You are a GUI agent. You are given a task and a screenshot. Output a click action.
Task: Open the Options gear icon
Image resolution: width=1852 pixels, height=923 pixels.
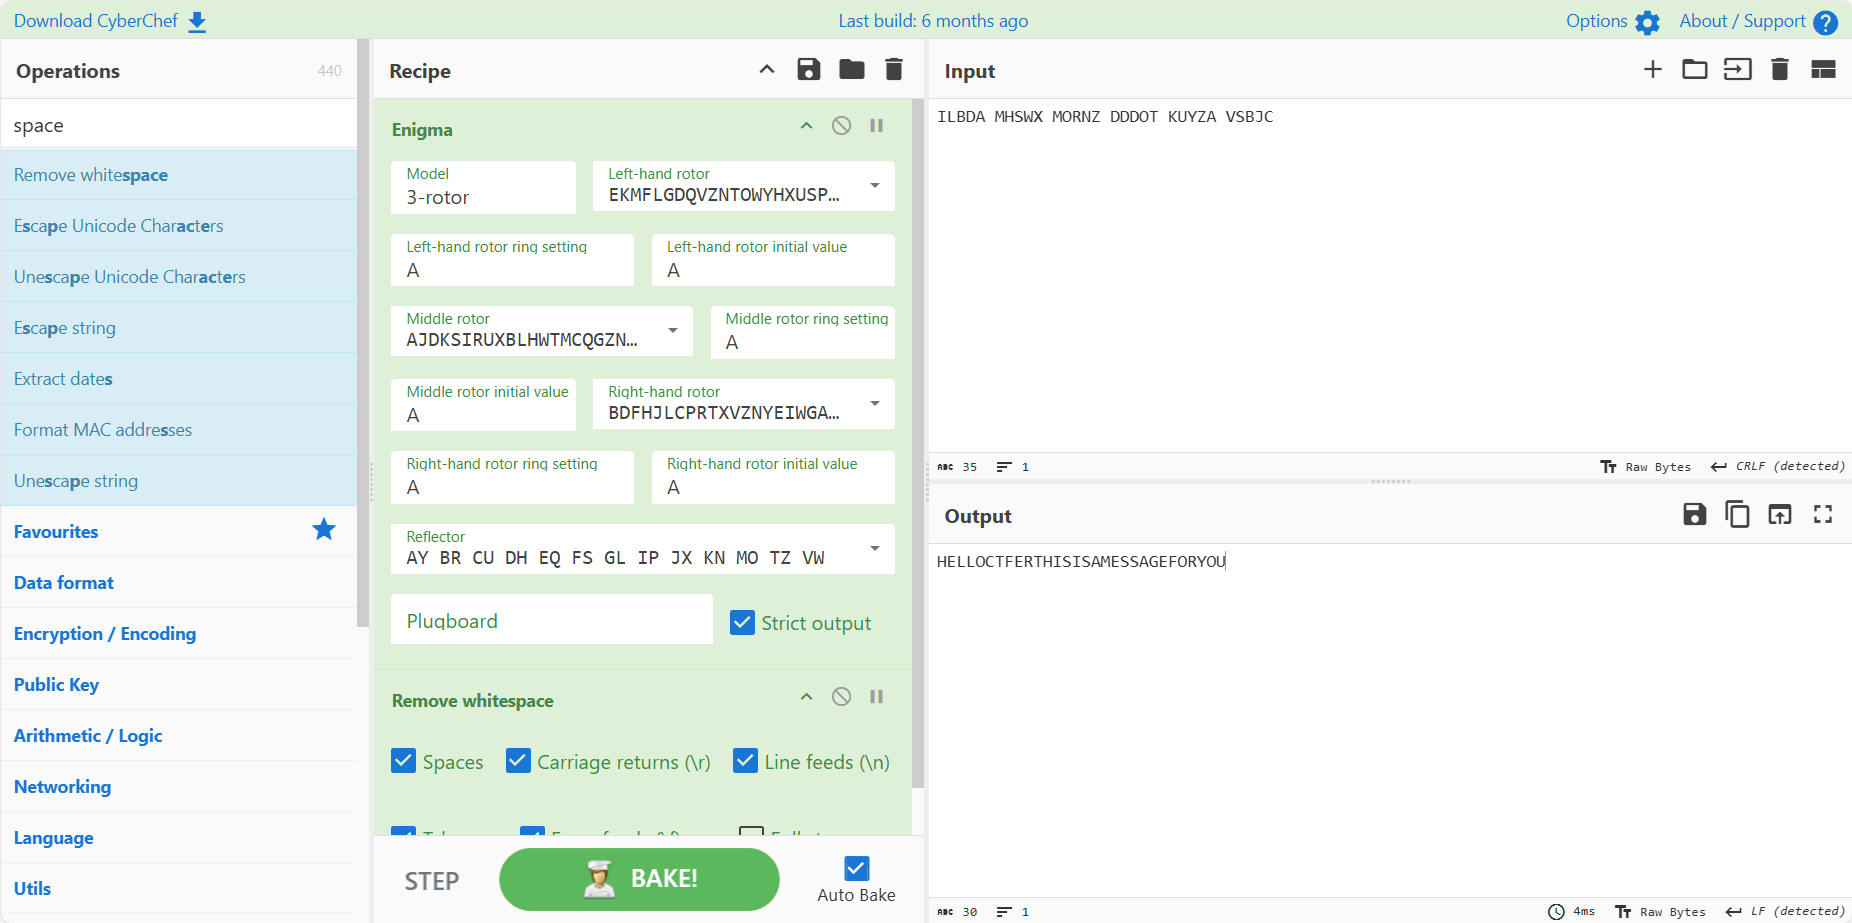point(1647,22)
